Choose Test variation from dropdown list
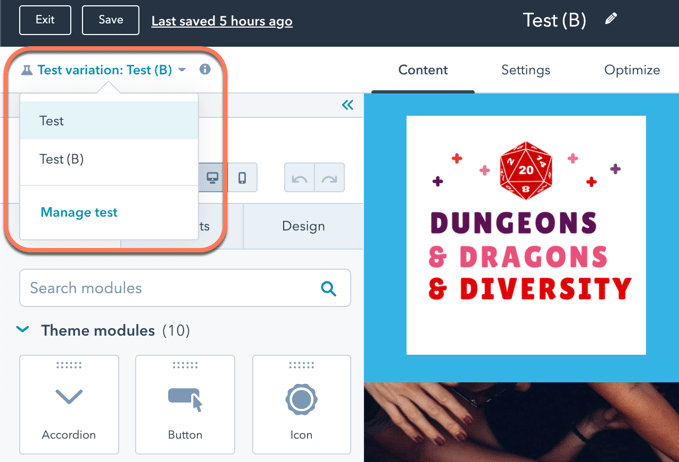Viewport: 679px width, 462px height. tap(109, 120)
